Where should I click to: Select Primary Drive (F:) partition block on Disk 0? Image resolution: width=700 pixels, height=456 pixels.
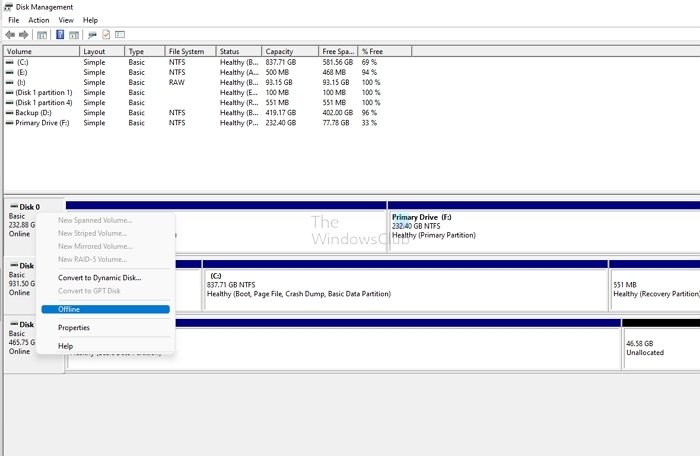coord(544,227)
